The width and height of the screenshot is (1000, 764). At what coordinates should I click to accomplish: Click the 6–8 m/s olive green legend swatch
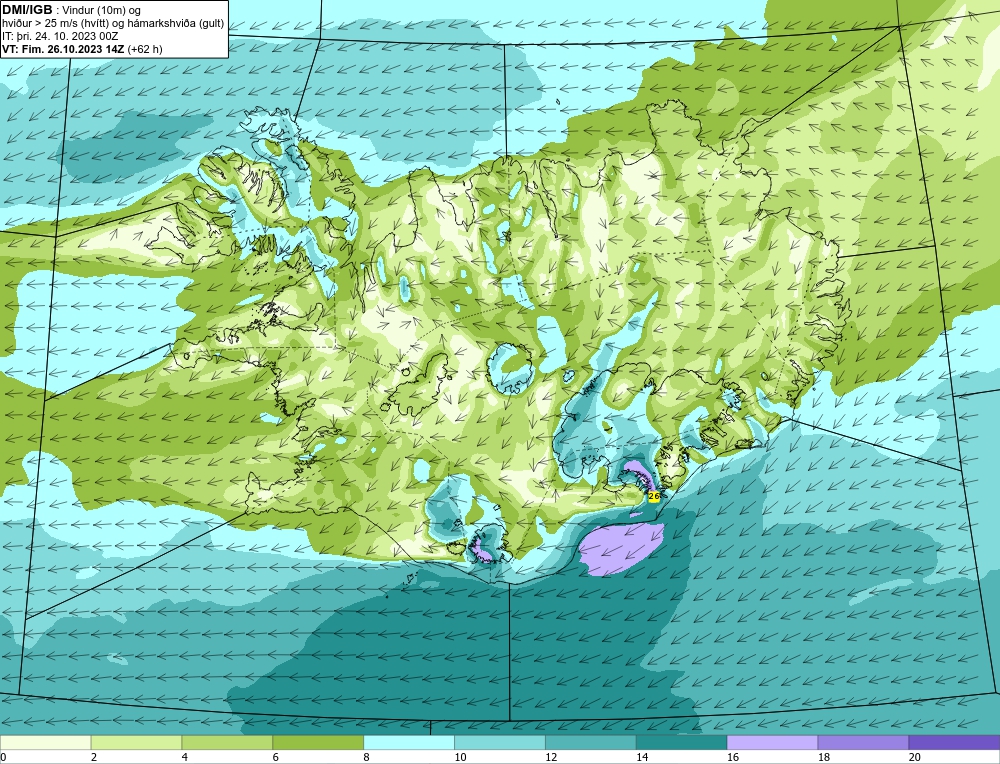click(318, 742)
